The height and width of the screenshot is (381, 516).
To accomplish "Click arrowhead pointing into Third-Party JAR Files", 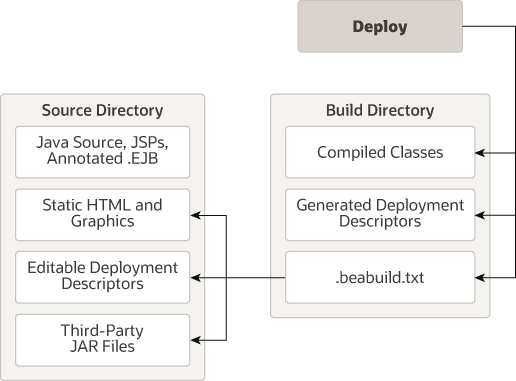I will pyautogui.click(x=196, y=340).
